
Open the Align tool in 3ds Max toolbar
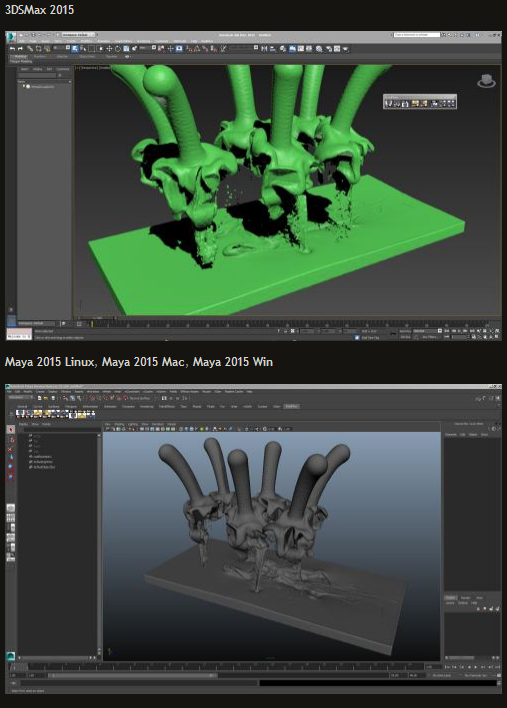coord(272,48)
